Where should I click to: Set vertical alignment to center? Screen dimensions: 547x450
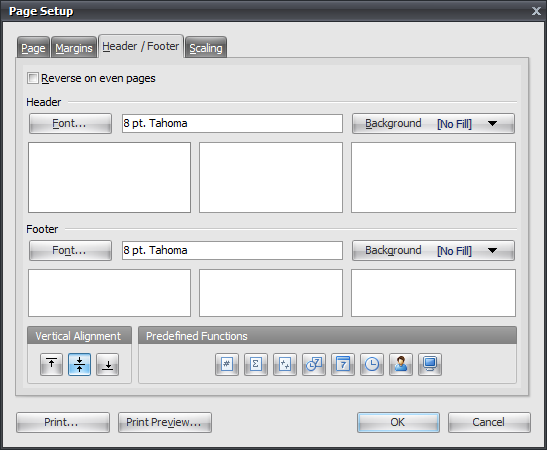click(80, 365)
